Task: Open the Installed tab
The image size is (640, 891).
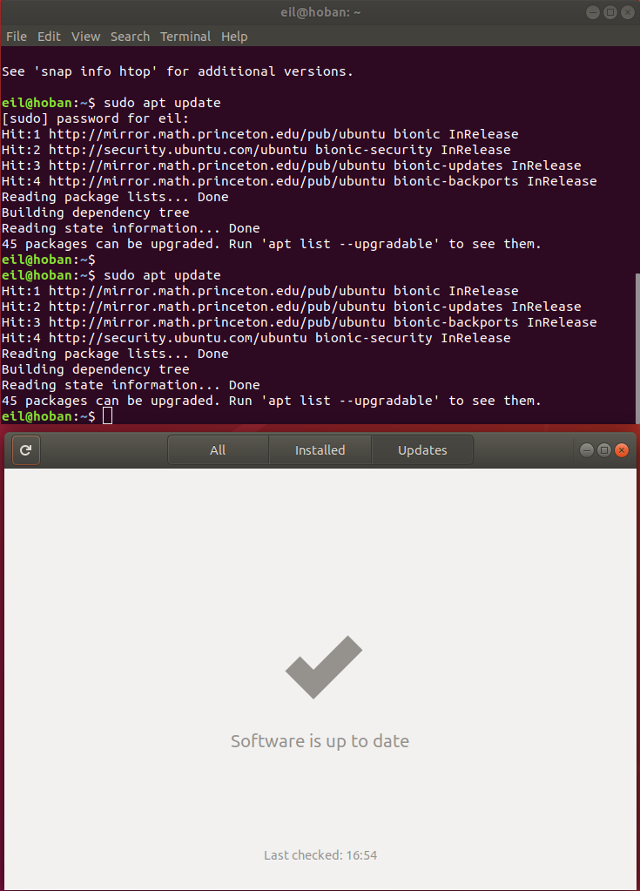Action: 320,450
